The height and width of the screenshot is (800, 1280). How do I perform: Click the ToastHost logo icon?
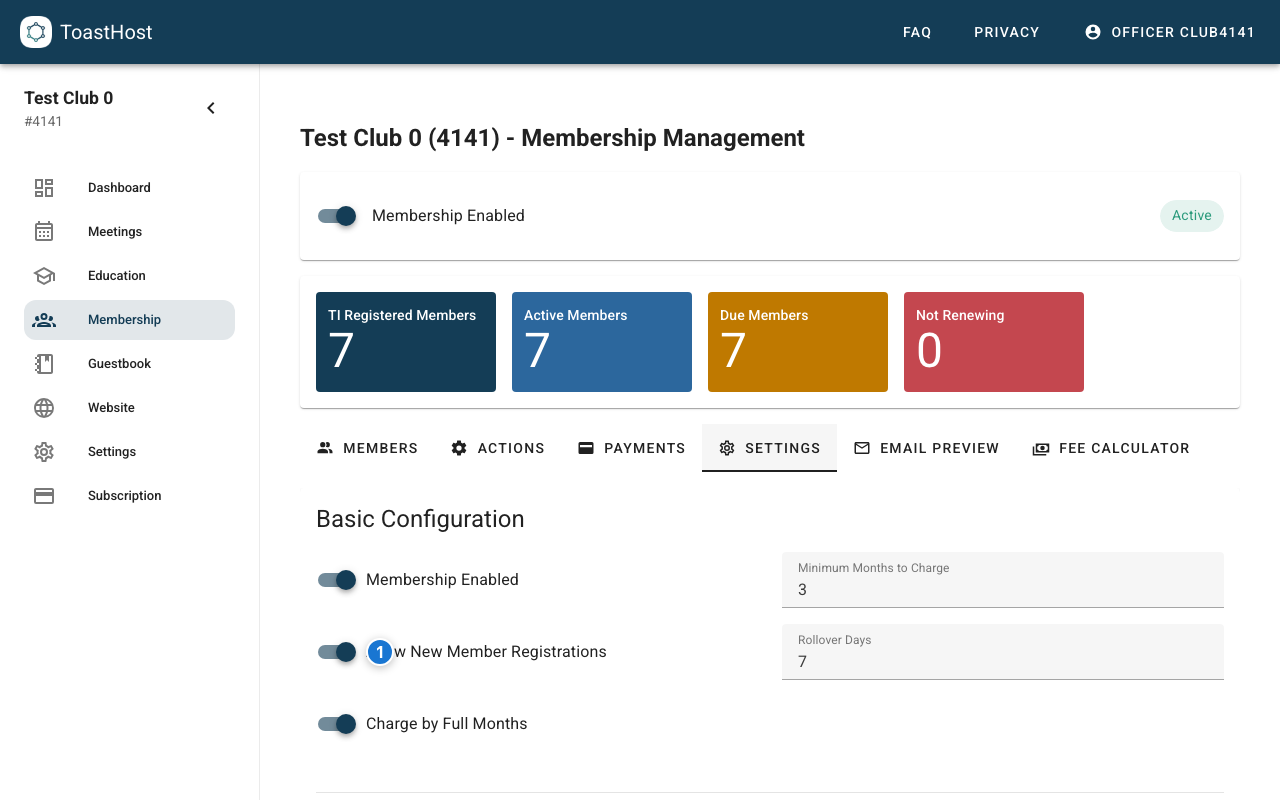coord(36,32)
